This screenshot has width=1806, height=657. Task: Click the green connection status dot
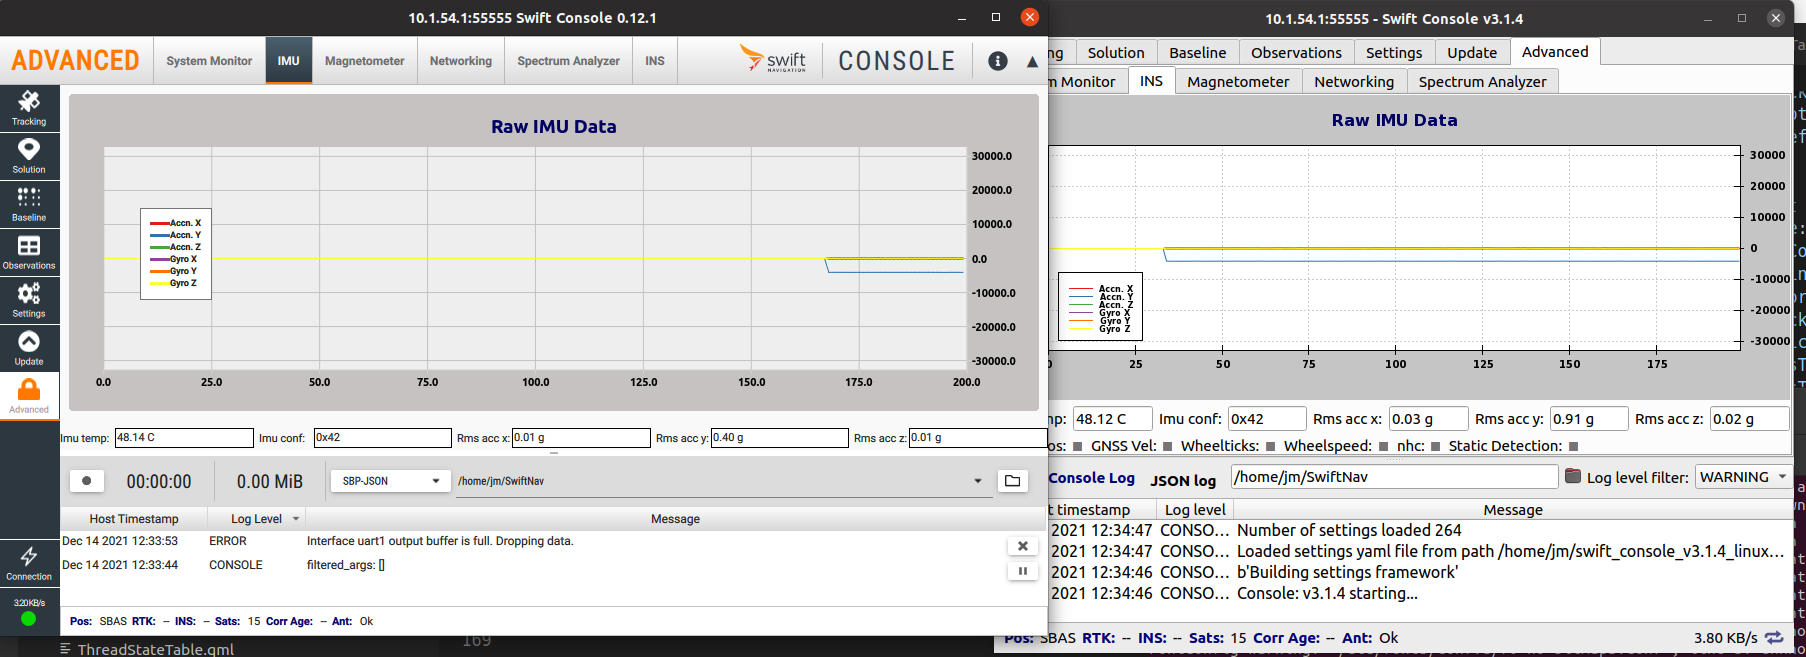coord(29,619)
